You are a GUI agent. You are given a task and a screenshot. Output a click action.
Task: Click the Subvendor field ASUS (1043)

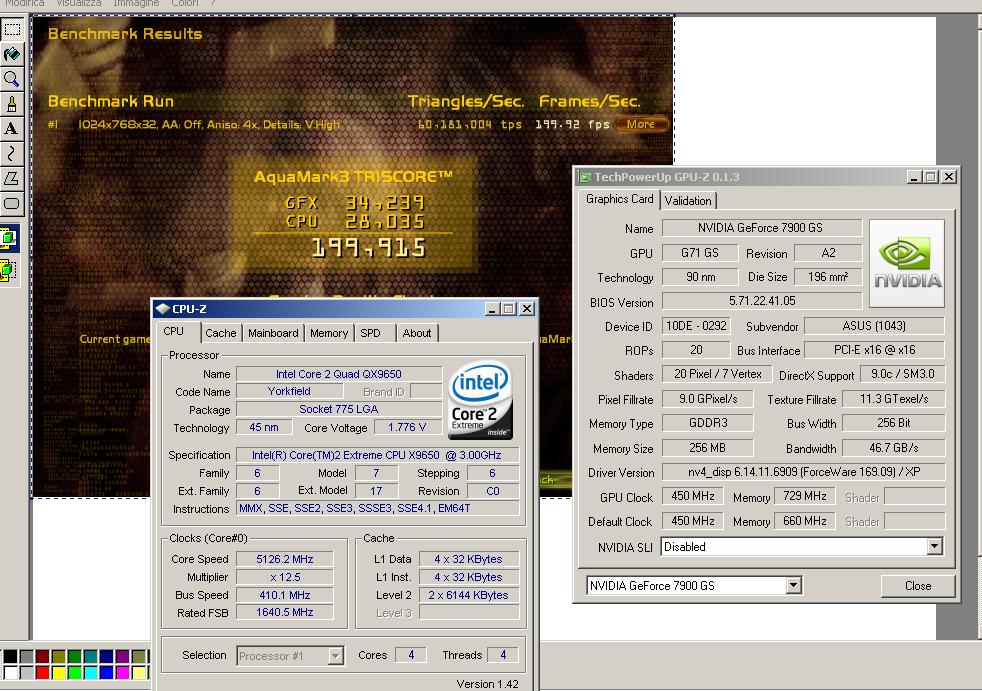coord(874,326)
